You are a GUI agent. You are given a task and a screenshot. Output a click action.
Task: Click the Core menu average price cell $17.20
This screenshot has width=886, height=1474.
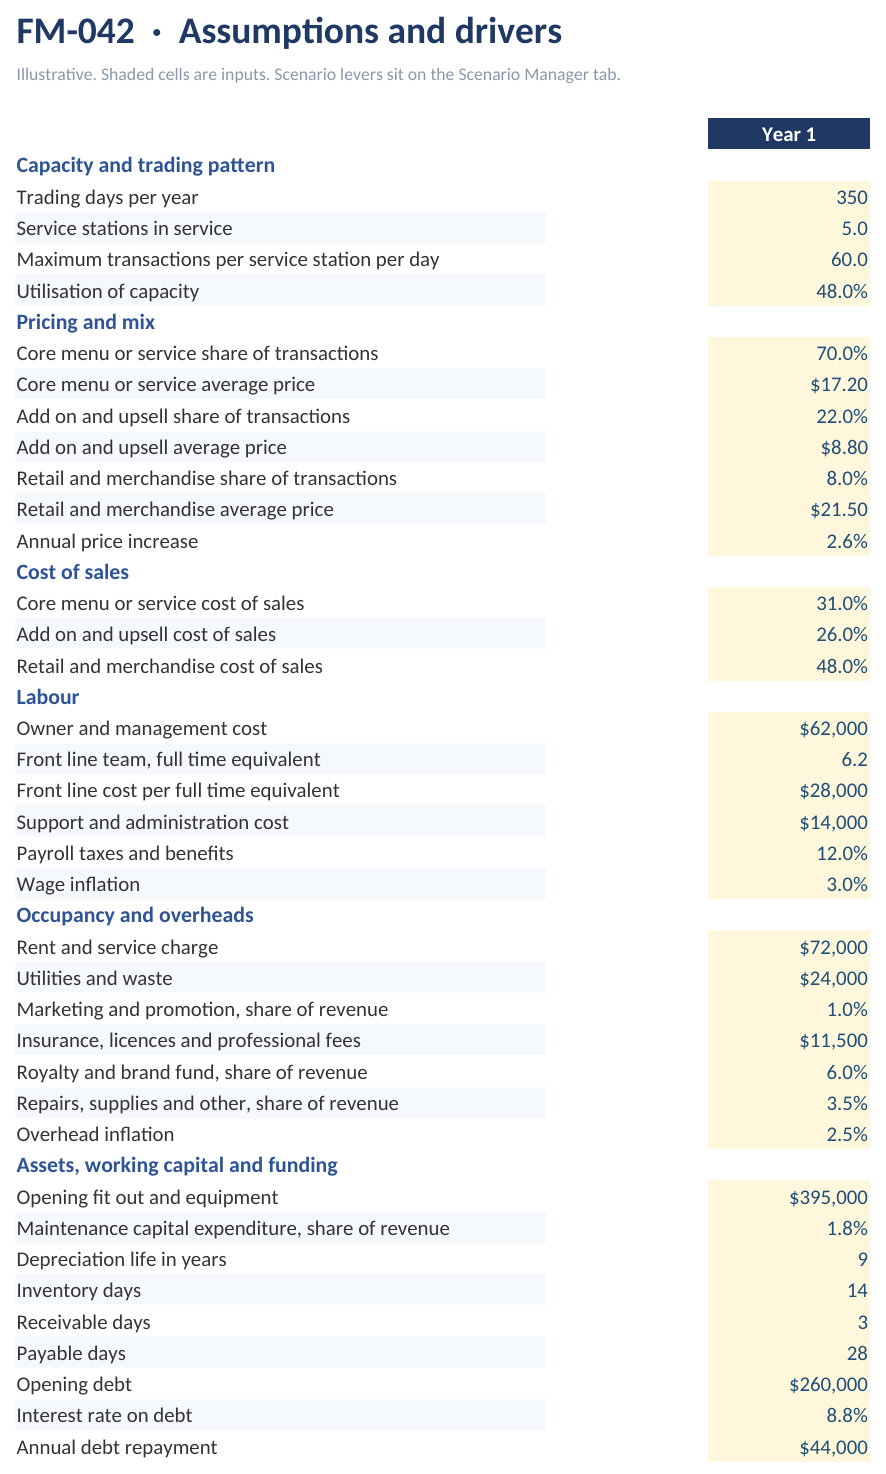click(x=789, y=384)
